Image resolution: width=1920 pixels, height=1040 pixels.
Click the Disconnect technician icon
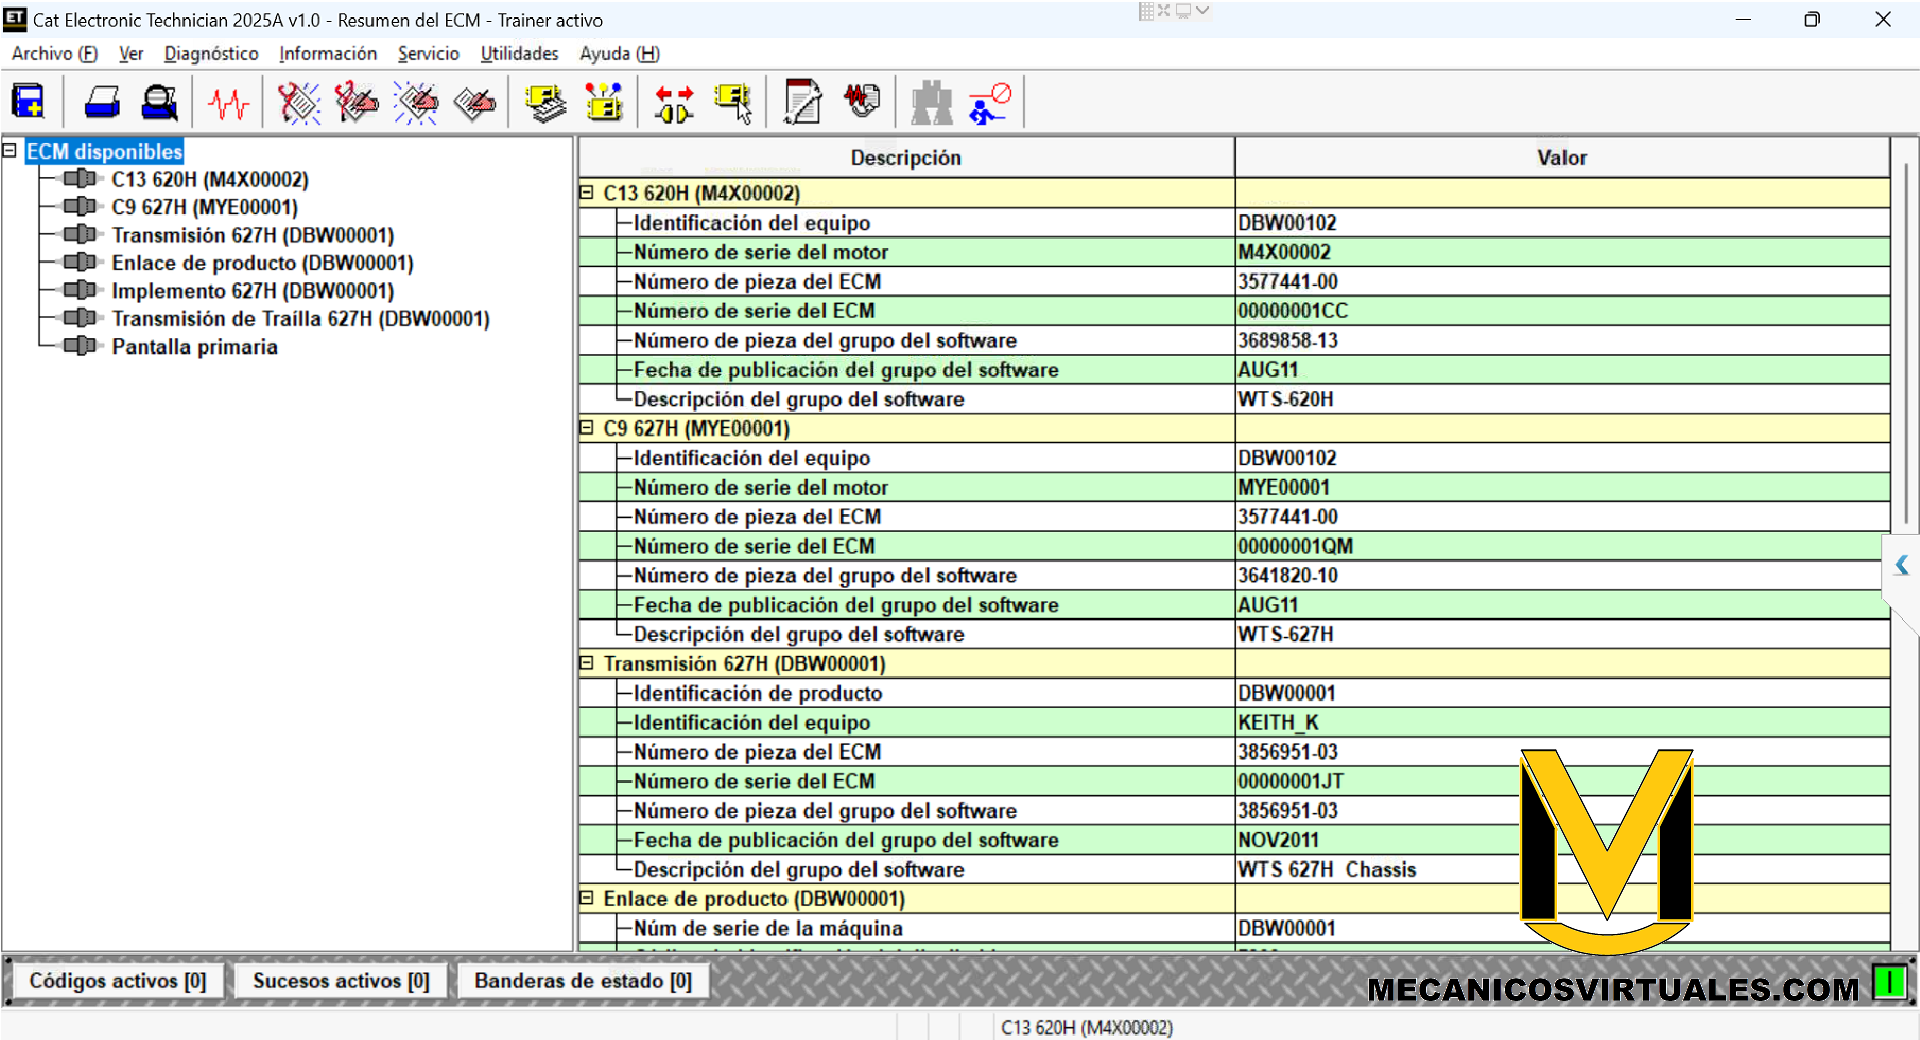tap(989, 102)
